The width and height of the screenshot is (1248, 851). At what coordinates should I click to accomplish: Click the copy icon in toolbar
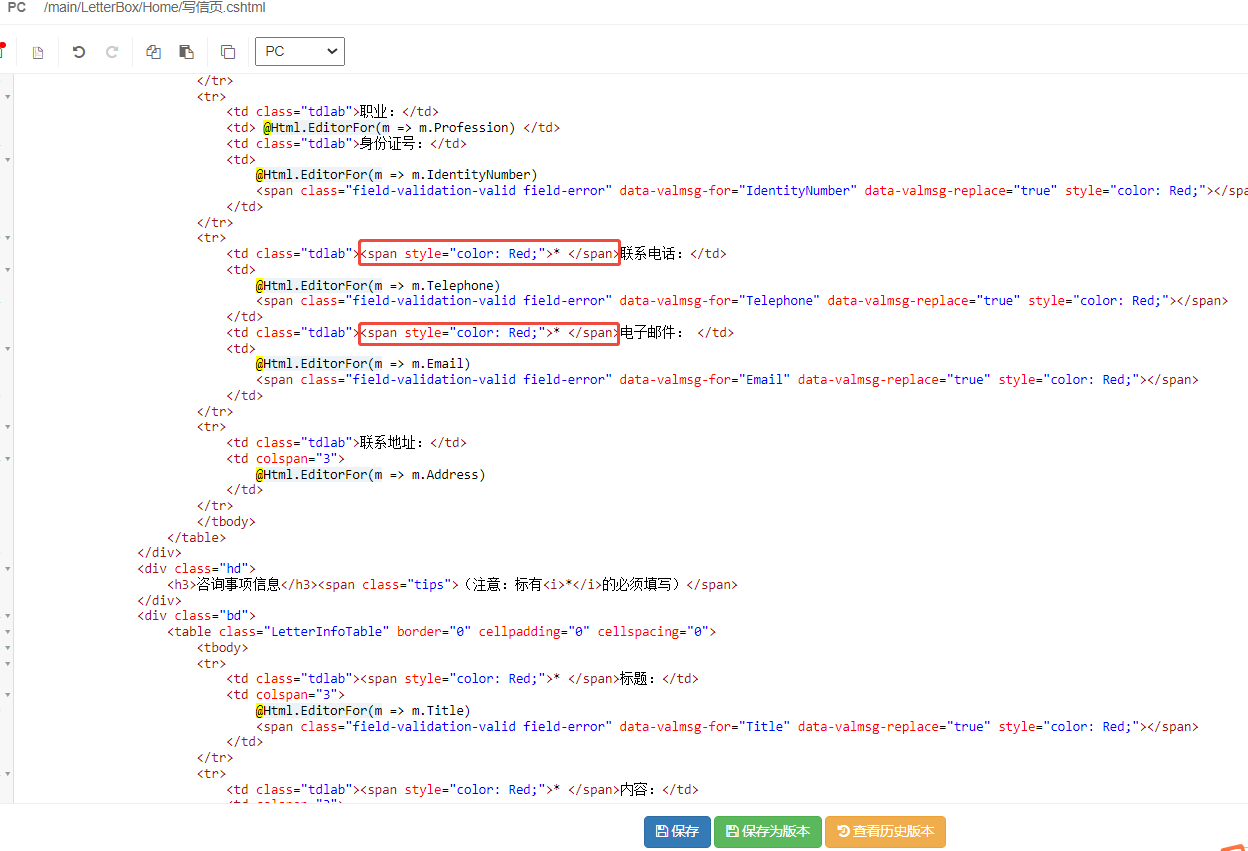tap(153, 52)
